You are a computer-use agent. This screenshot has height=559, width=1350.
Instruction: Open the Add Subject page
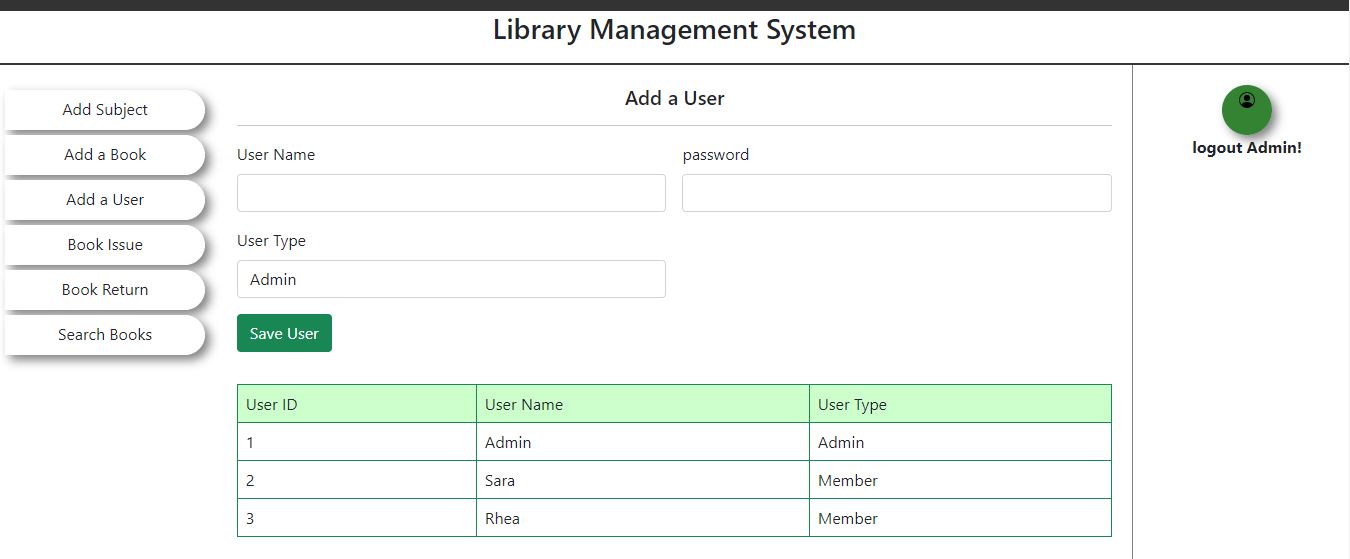pyautogui.click(x=105, y=110)
